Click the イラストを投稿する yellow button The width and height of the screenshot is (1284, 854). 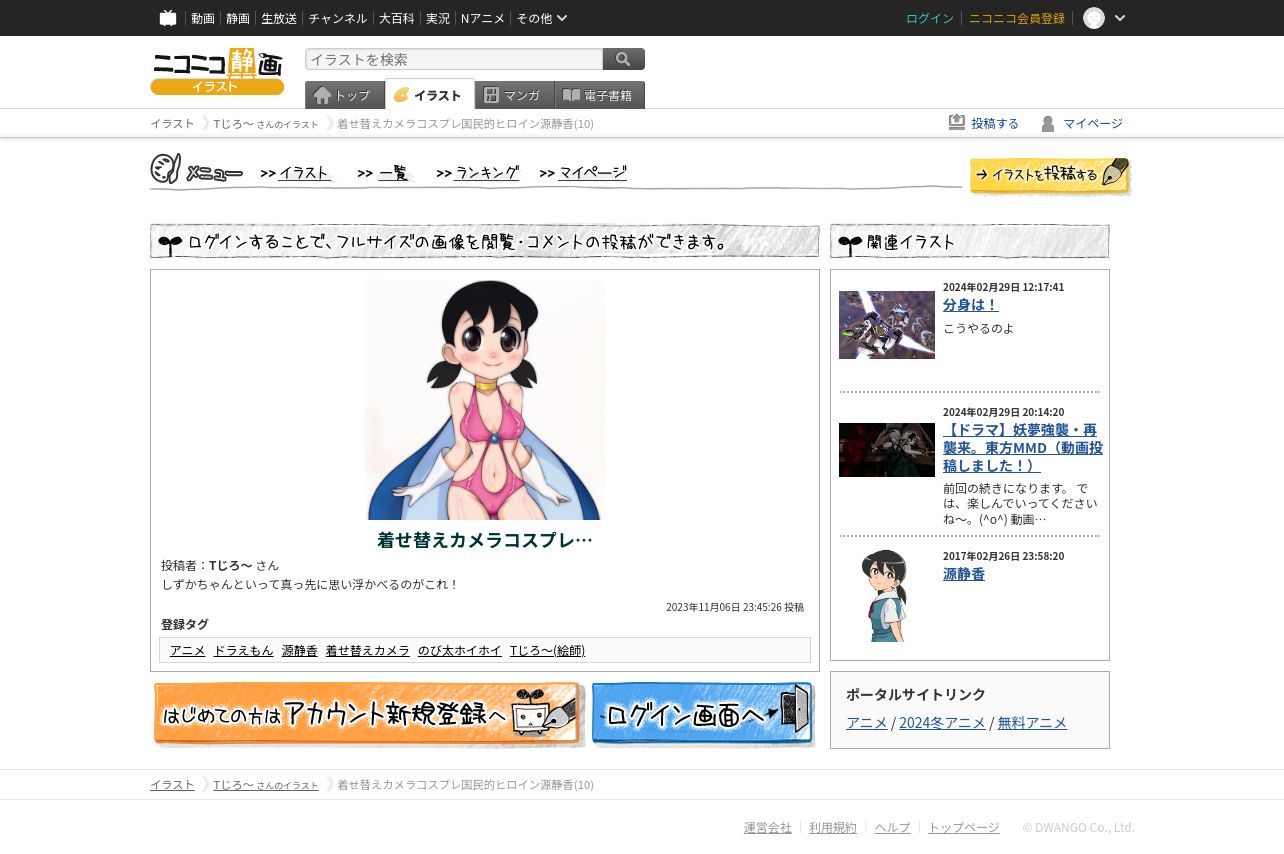click(x=1050, y=175)
